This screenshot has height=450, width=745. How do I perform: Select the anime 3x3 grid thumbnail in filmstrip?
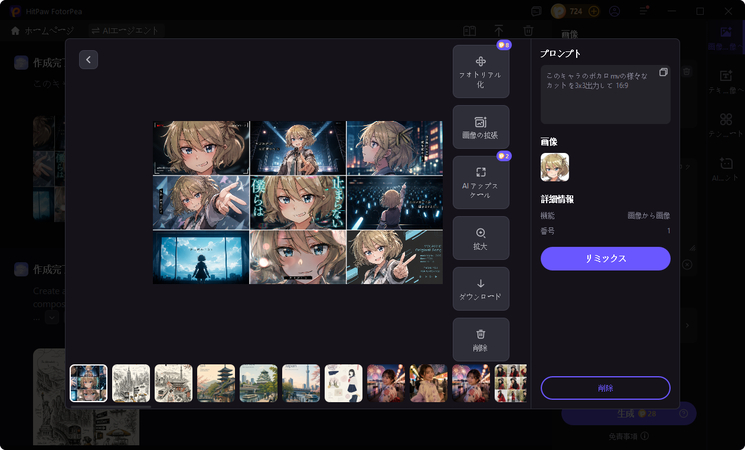click(x=88, y=383)
